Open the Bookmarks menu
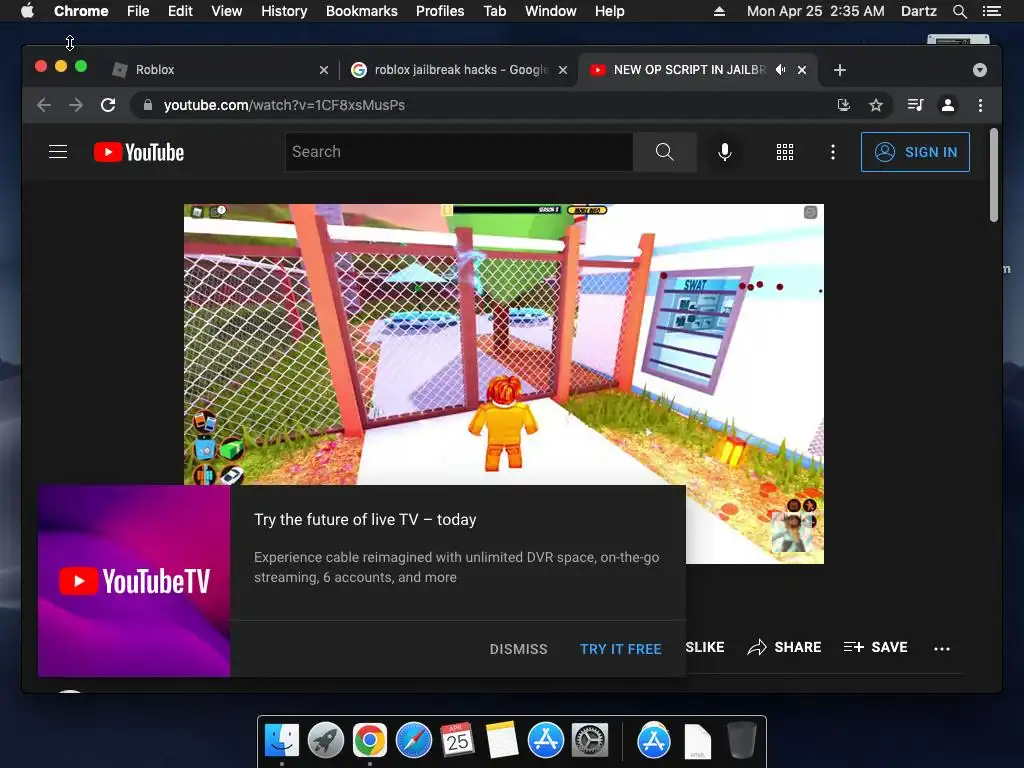 tap(362, 11)
